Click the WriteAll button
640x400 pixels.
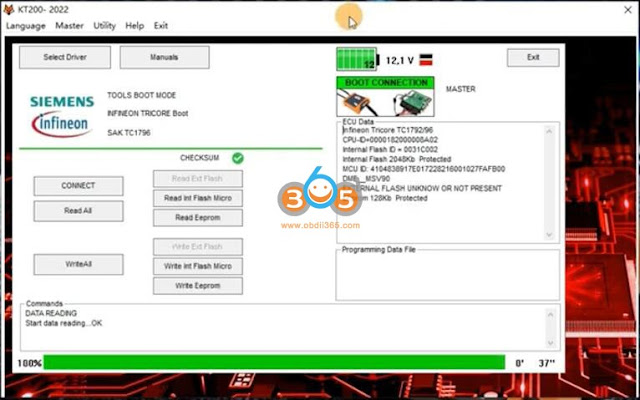(78, 264)
